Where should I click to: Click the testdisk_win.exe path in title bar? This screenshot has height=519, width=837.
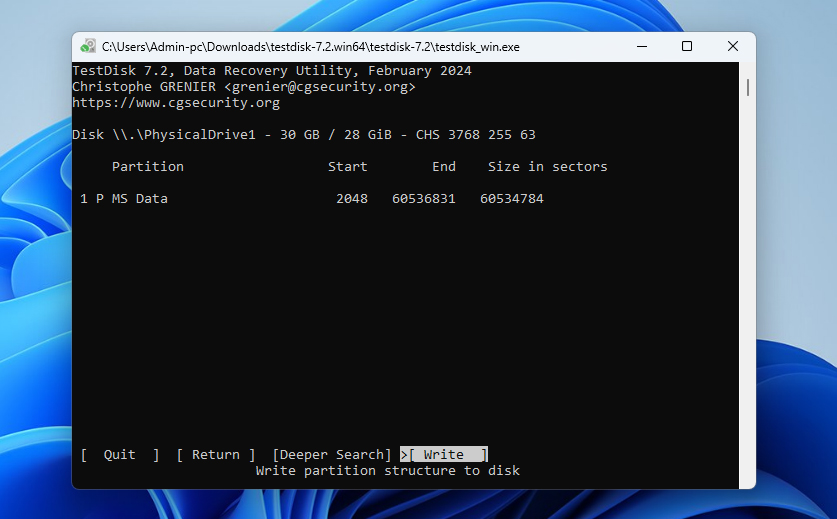(311, 47)
